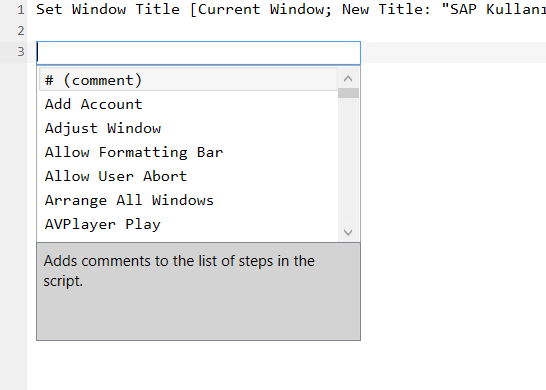546x390 pixels.
Task: Click the step description help text area
Action: pyautogui.click(x=198, y=291)
